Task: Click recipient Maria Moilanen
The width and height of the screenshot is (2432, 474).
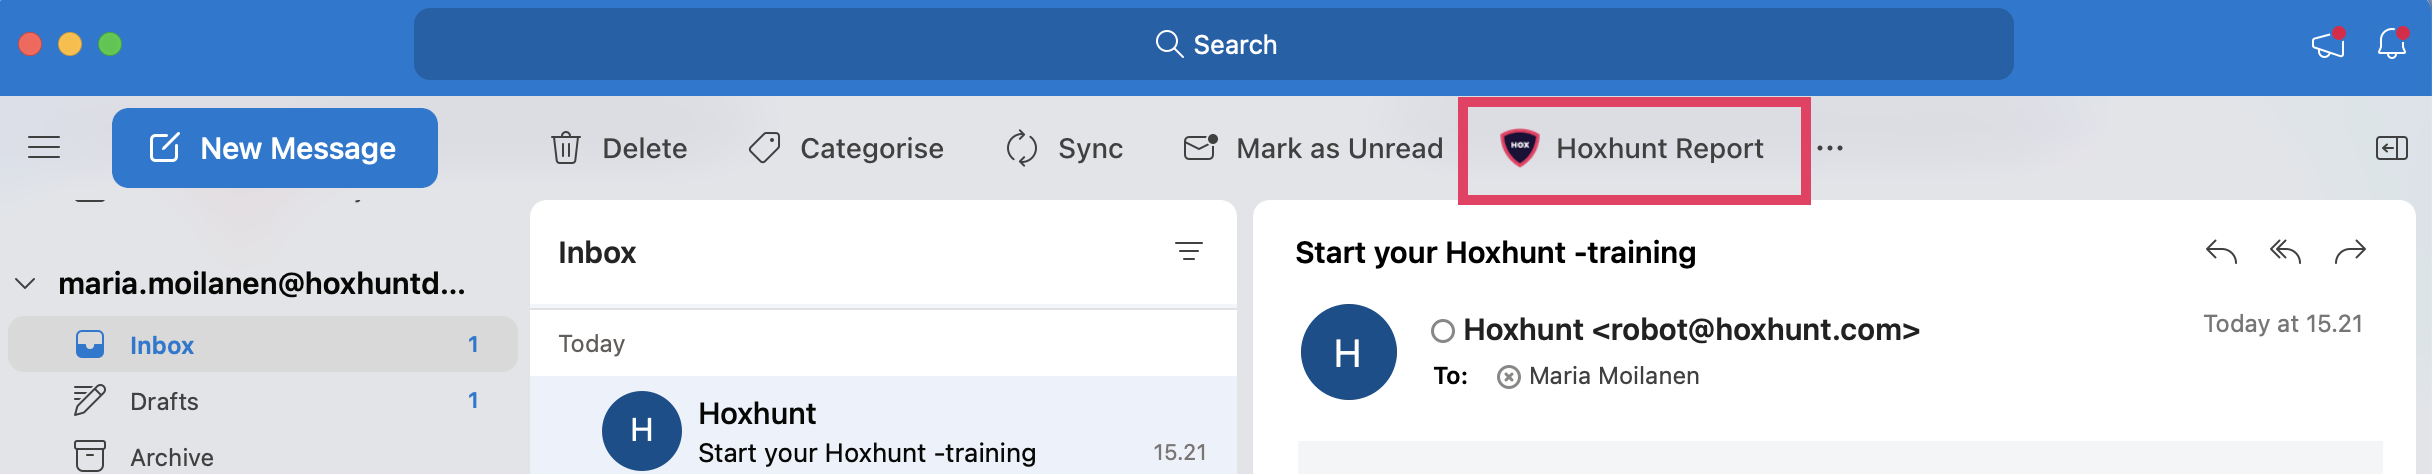Action: pyautogui.click(x=1614, y=376)
